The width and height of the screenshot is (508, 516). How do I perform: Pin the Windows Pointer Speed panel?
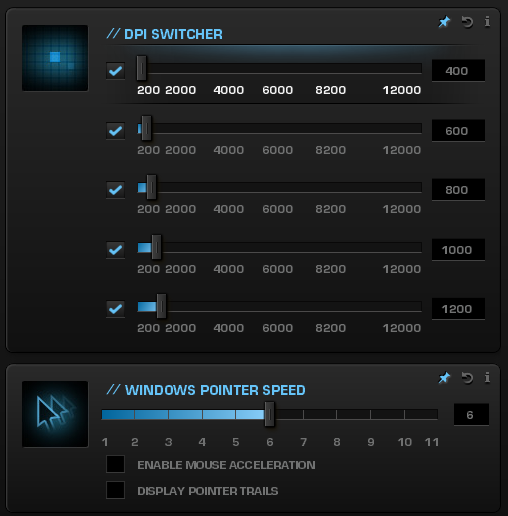pos(444,378)
